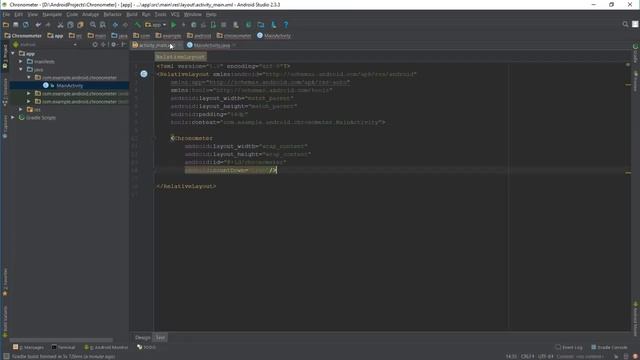Click the Redo arrow icon
The image size is (640, 360).
click(48, 25)
